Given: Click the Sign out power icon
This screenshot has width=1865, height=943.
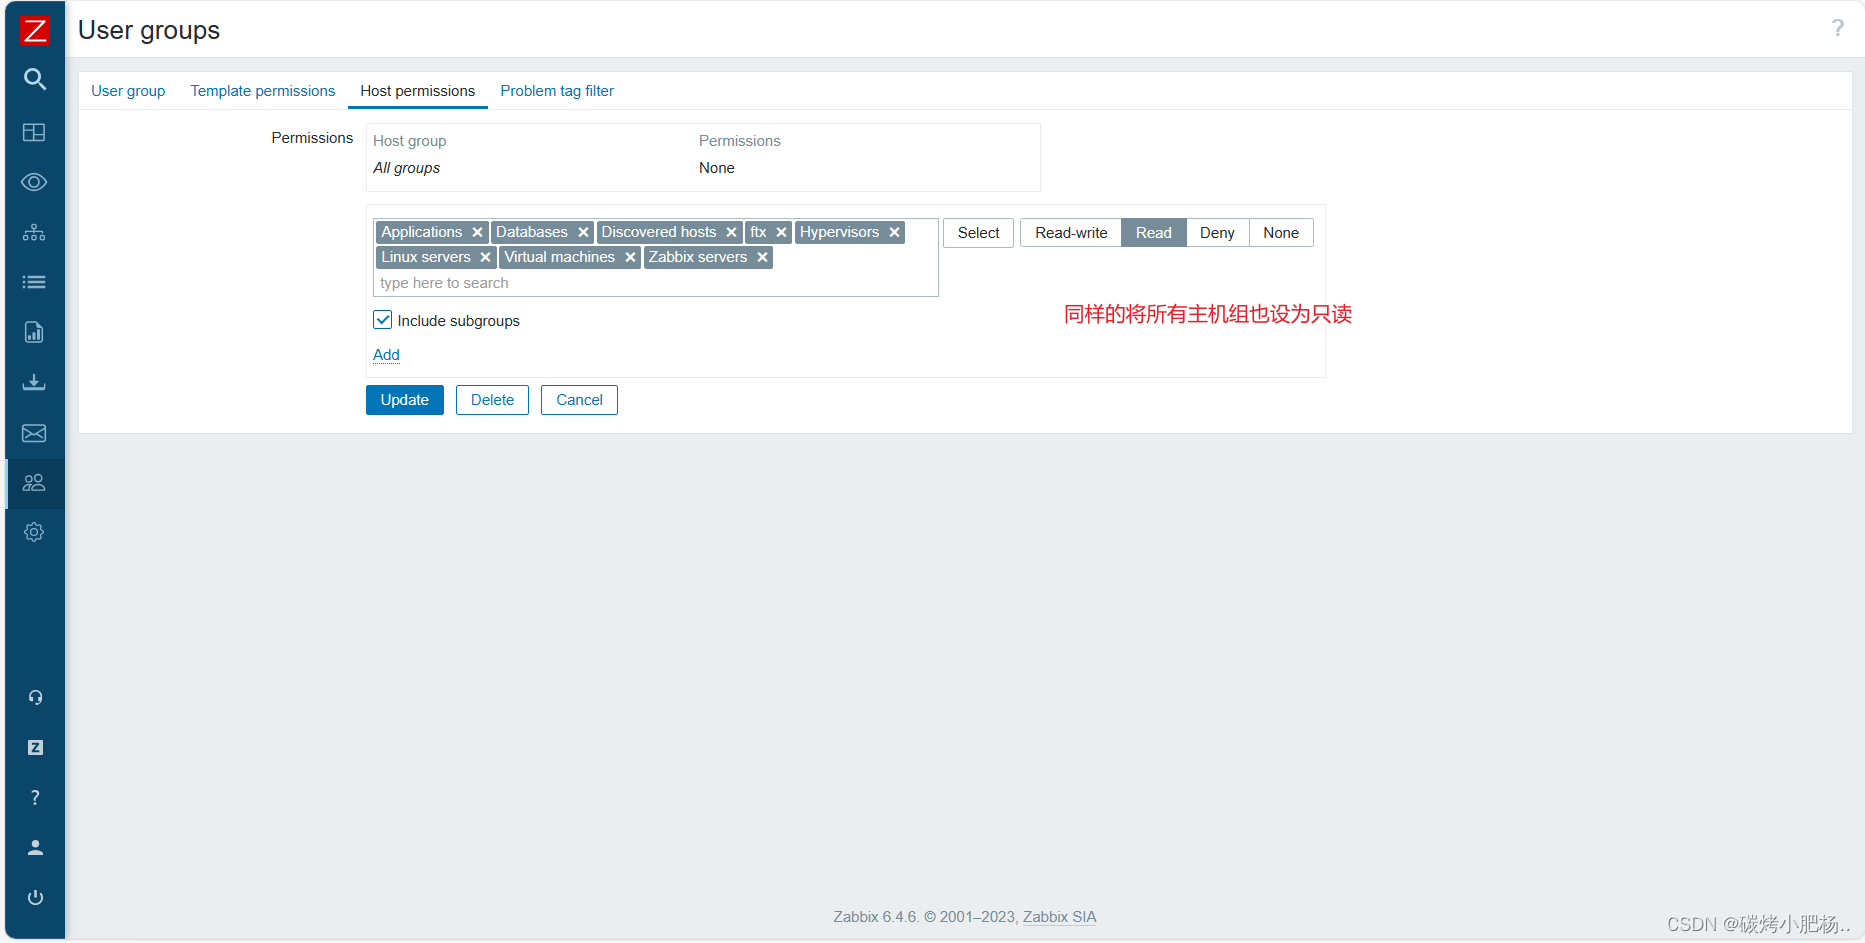Looking at the screenshot, I should (x=35, y=897).
